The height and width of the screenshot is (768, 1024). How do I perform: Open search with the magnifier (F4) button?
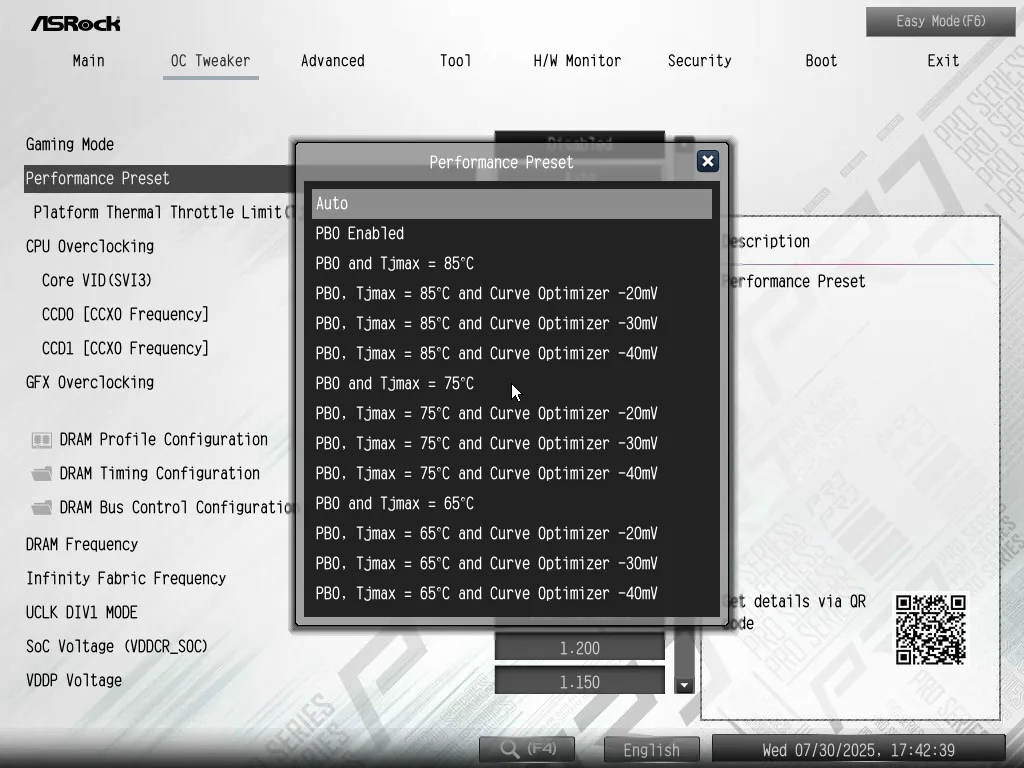pyautogui.click(x=527, y=749)
